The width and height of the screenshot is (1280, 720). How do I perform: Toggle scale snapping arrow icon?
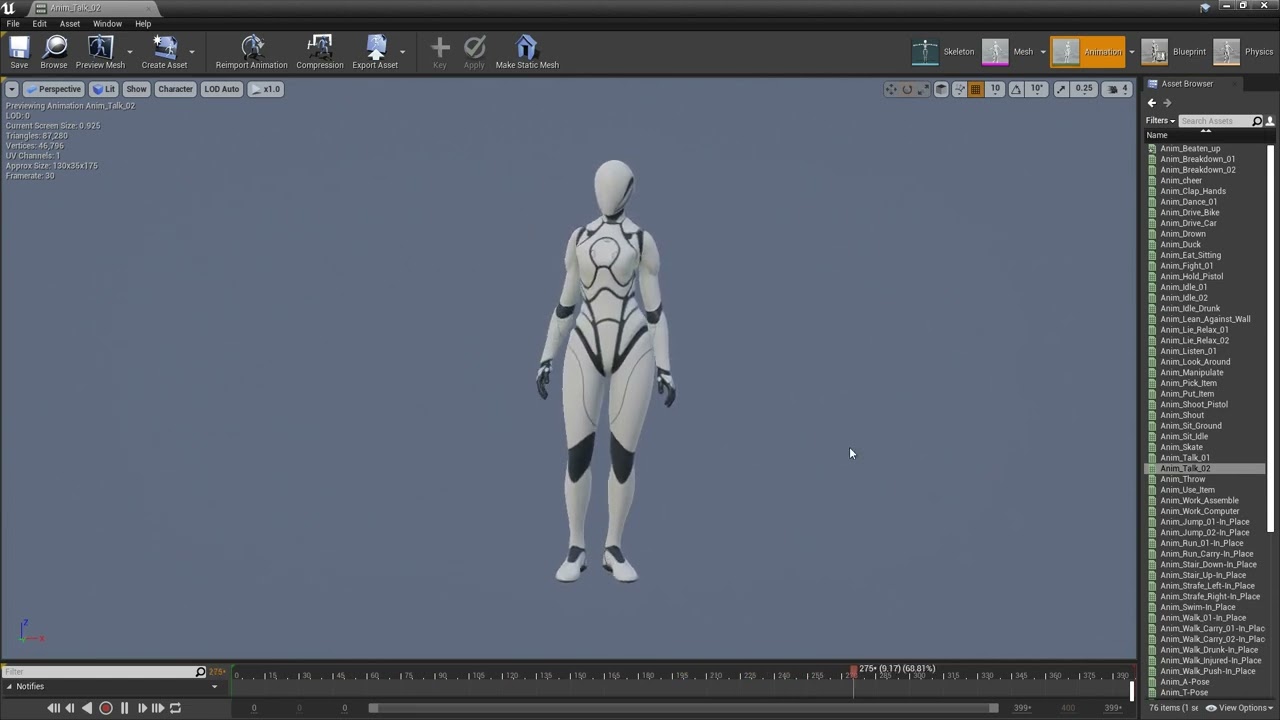pyautogui.click(x=1061, y=89)
